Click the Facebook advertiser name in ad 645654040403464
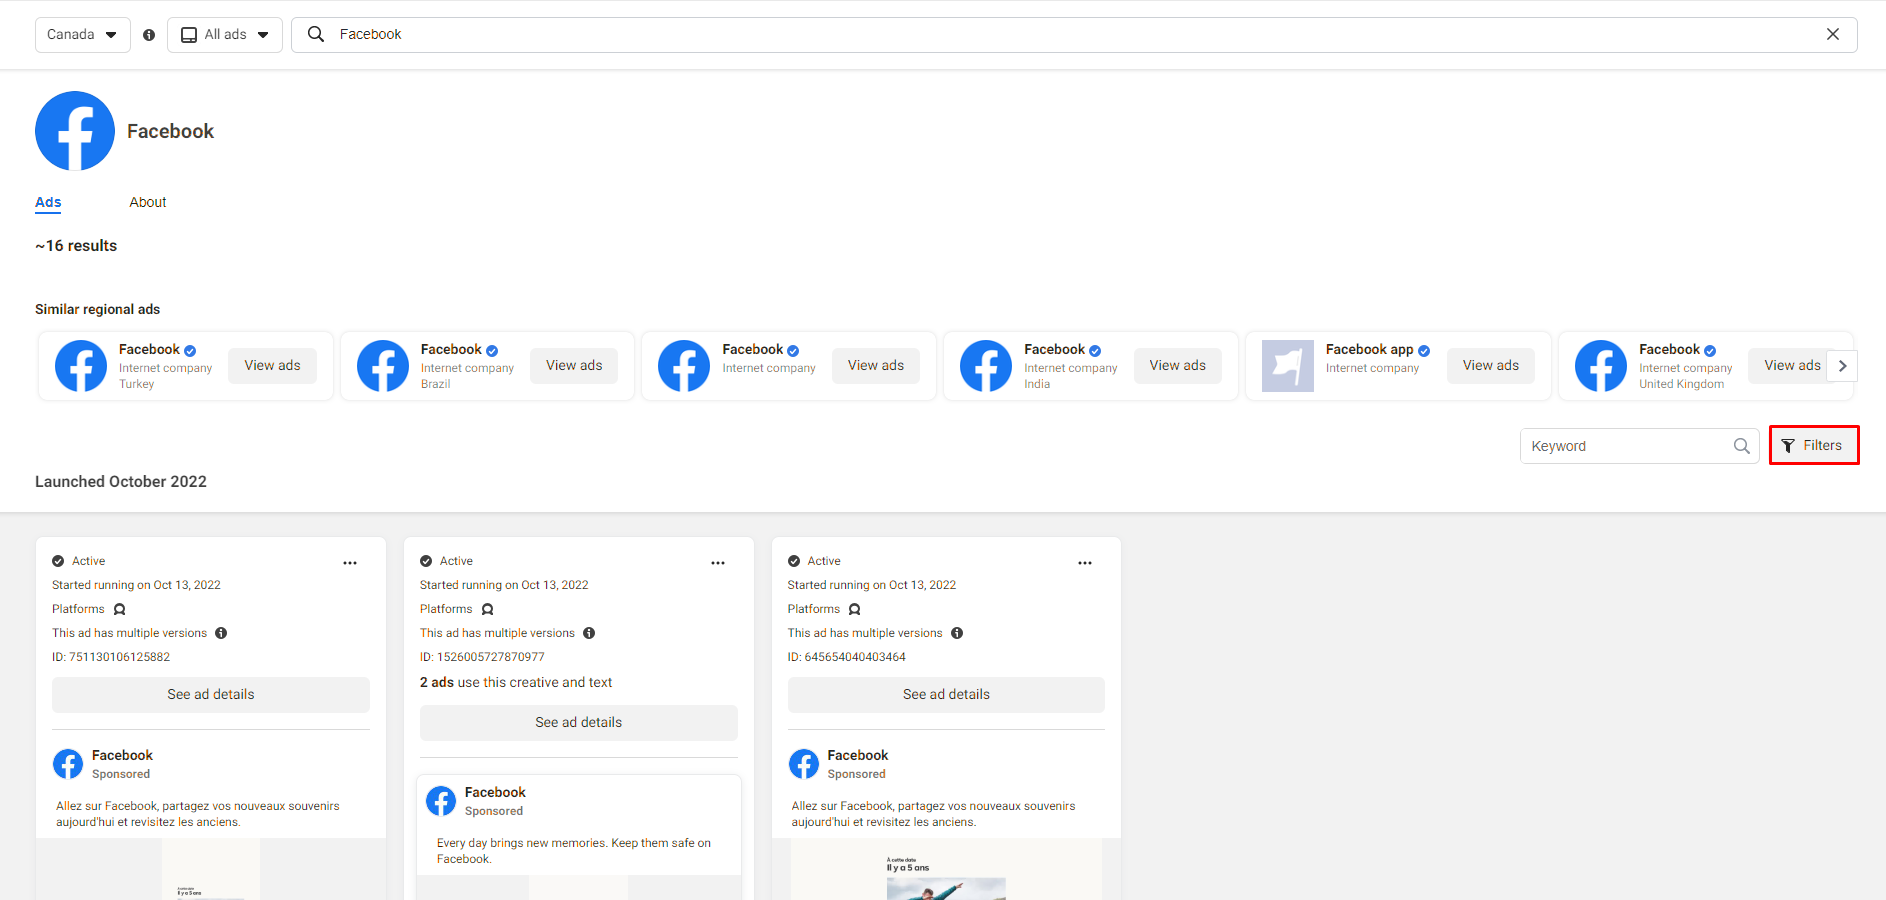Screen dimensions: 1886x900 coord(858,756)
